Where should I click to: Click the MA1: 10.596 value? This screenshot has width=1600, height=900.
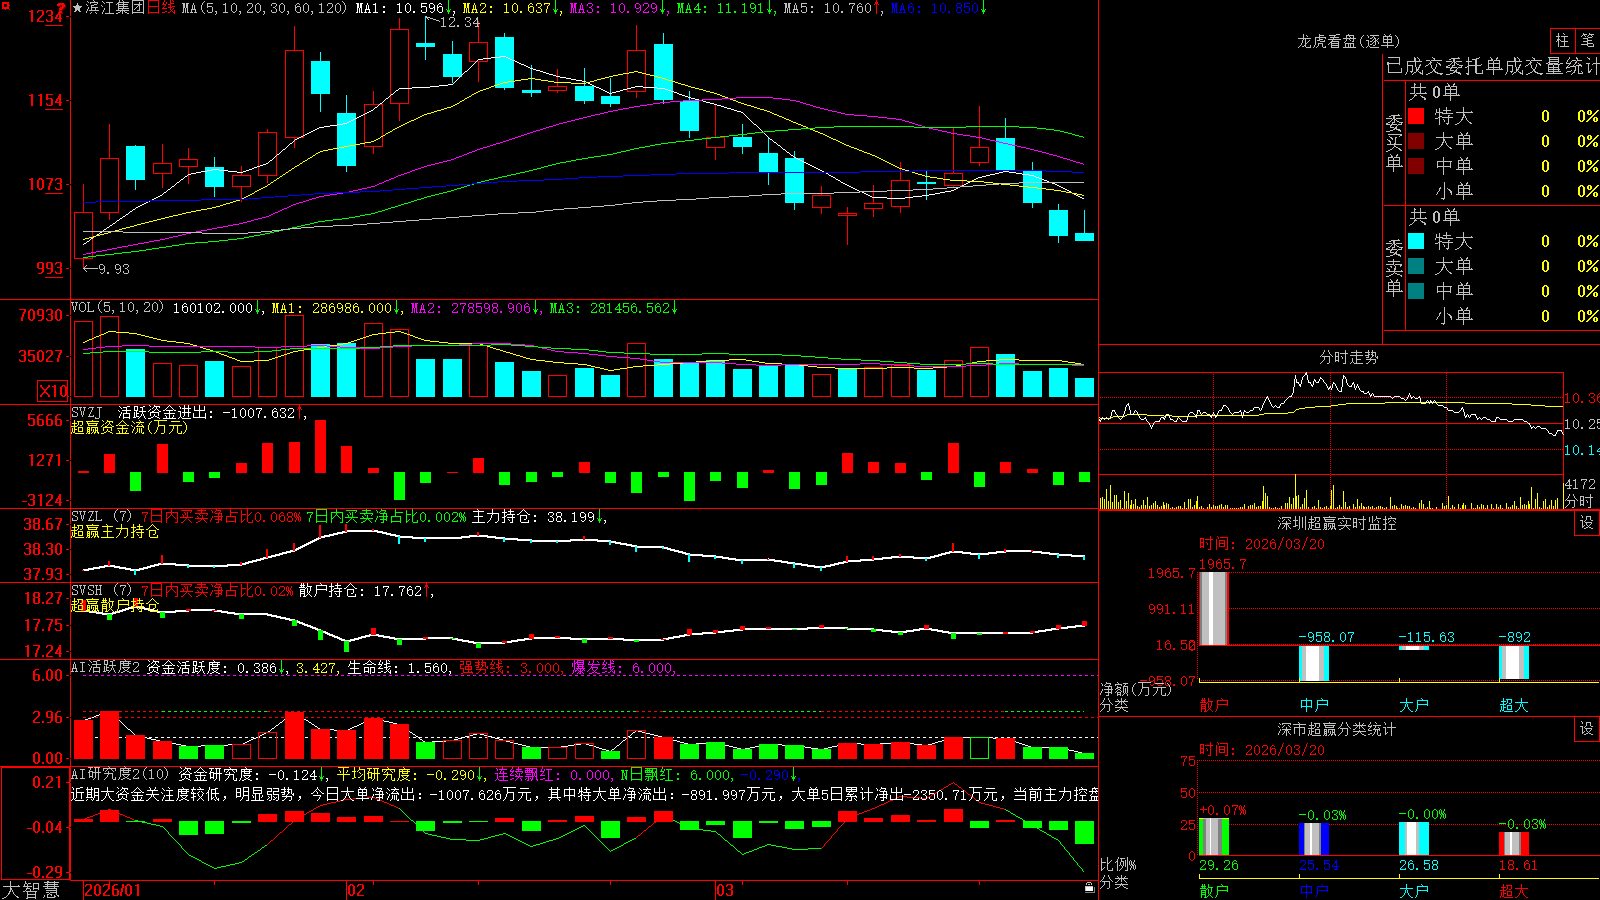click(400, 8)
